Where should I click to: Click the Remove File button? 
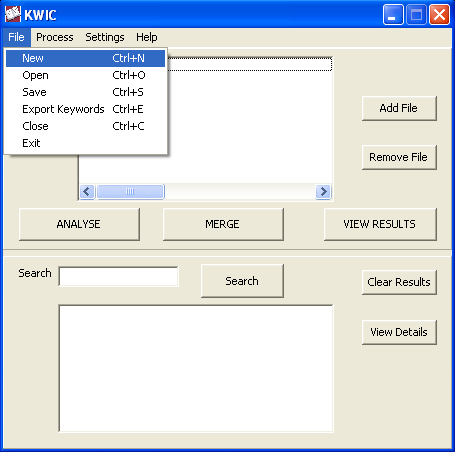[x=399, y=157]
